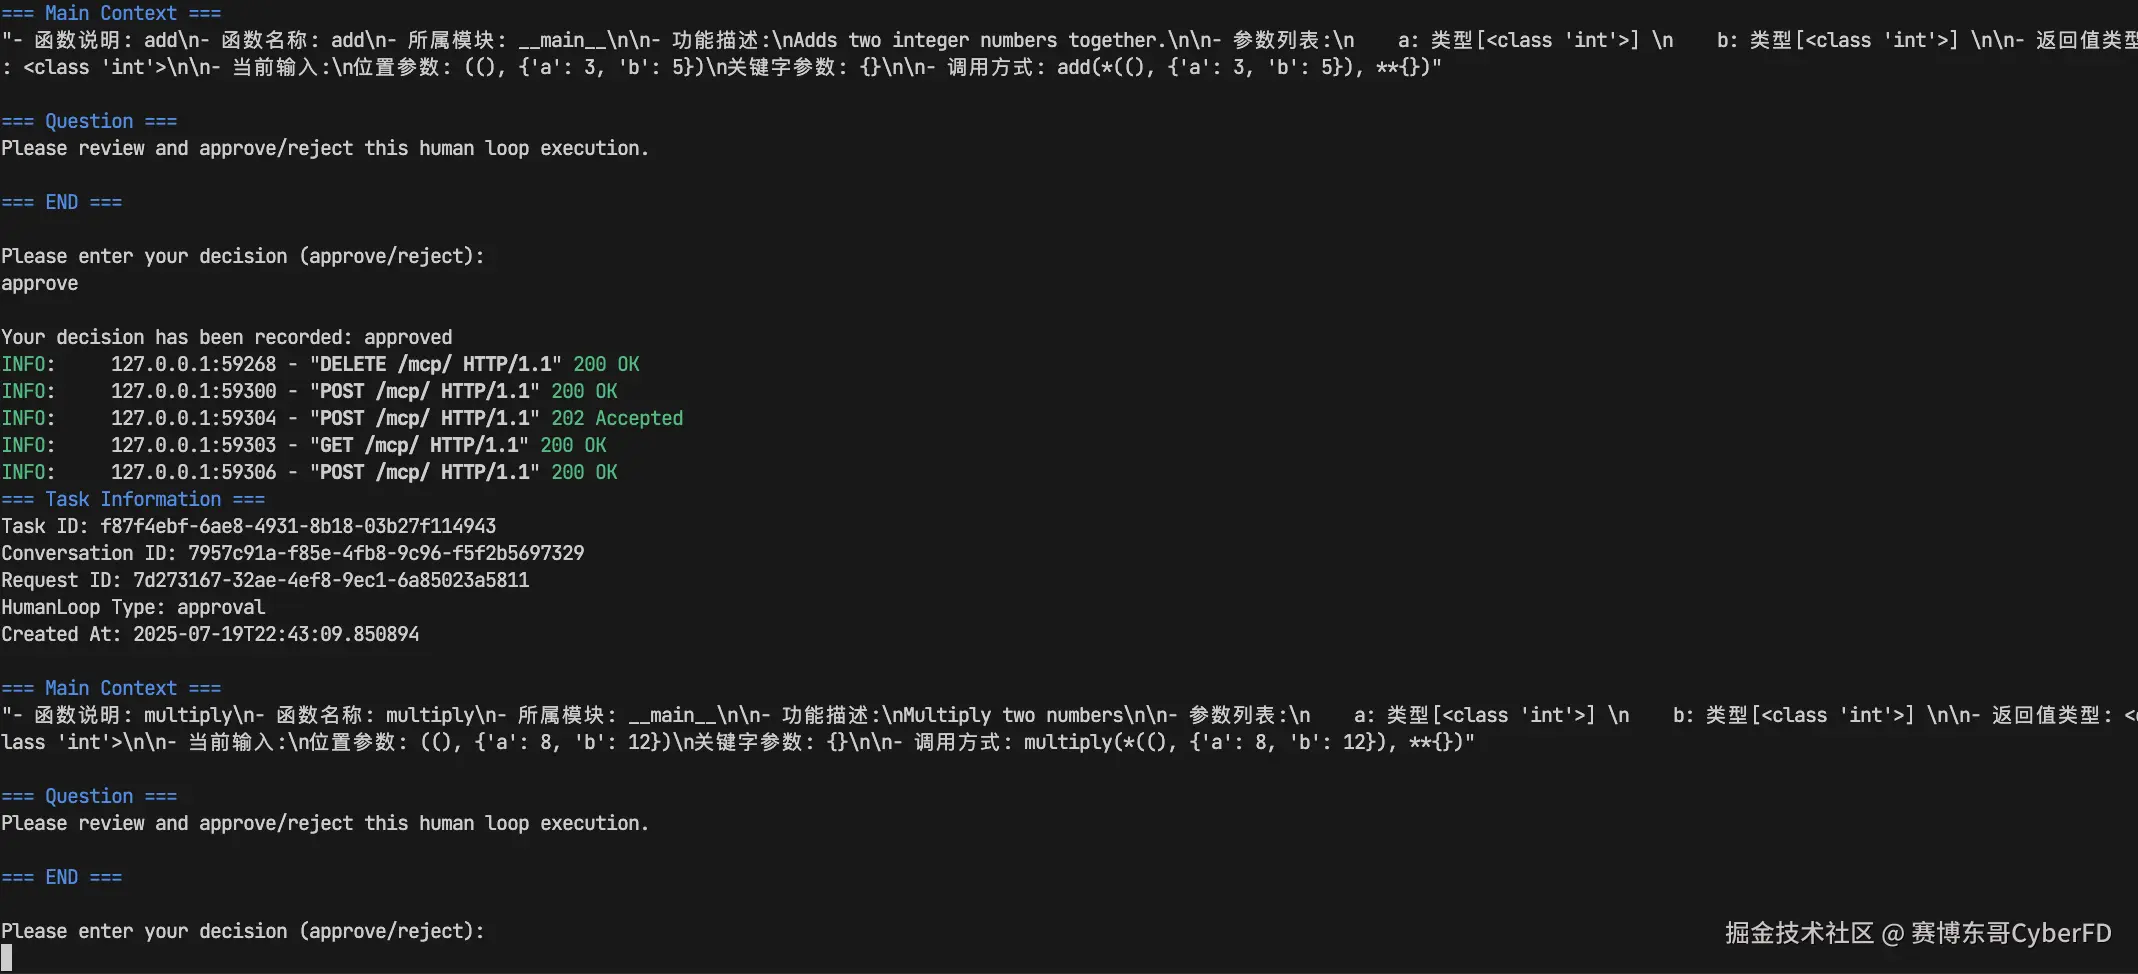Viewport: 2138px width, 974px height.
Task: Click the Task ID f87f4ebf line
Action: click(x=249, y=526)
